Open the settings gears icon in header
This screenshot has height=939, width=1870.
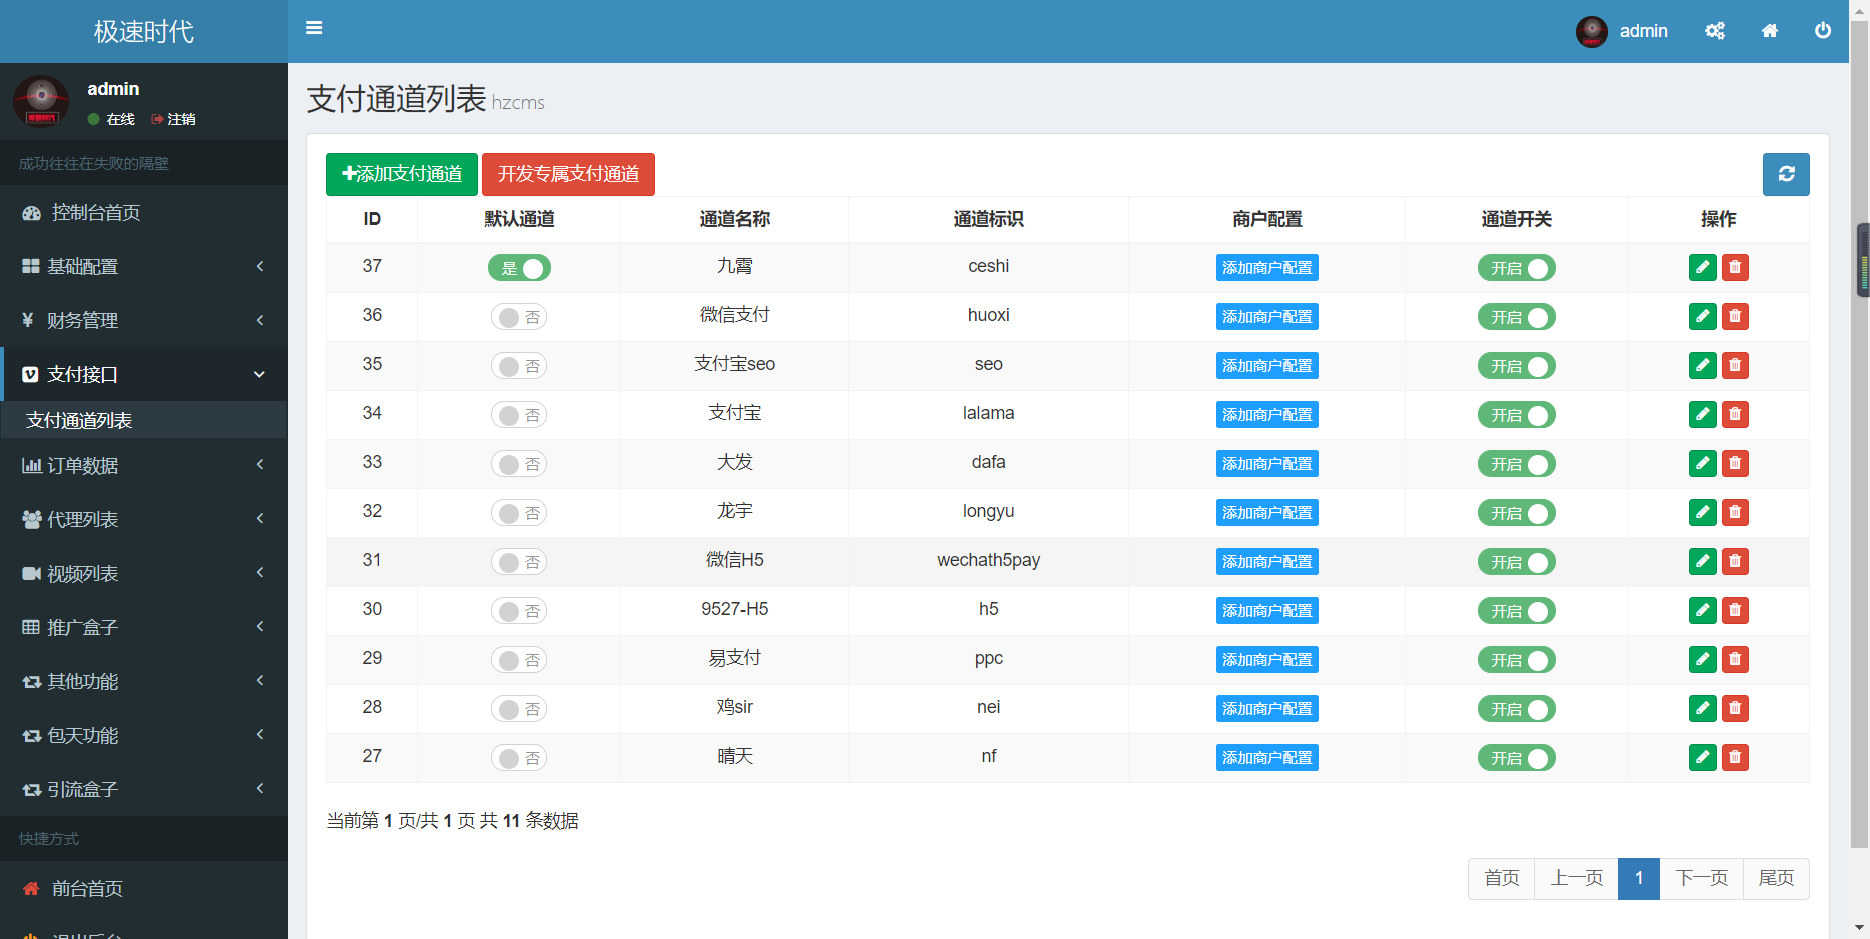(1715, 31)
